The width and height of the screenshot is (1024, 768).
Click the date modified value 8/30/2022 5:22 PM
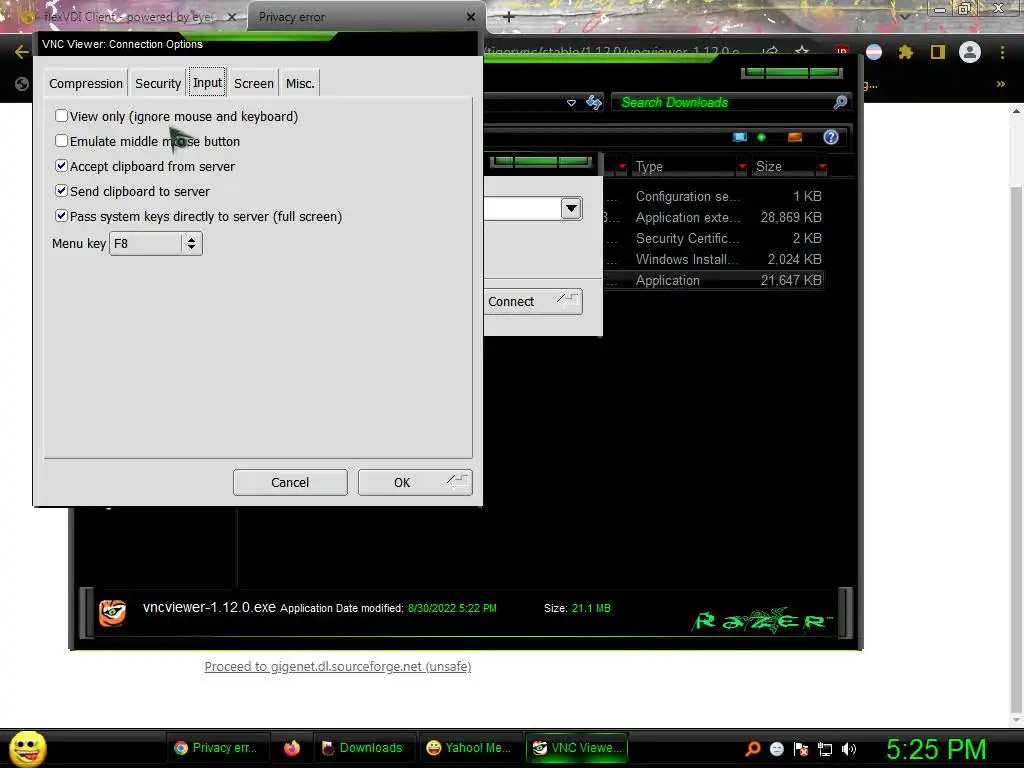[x=452, y=608]
